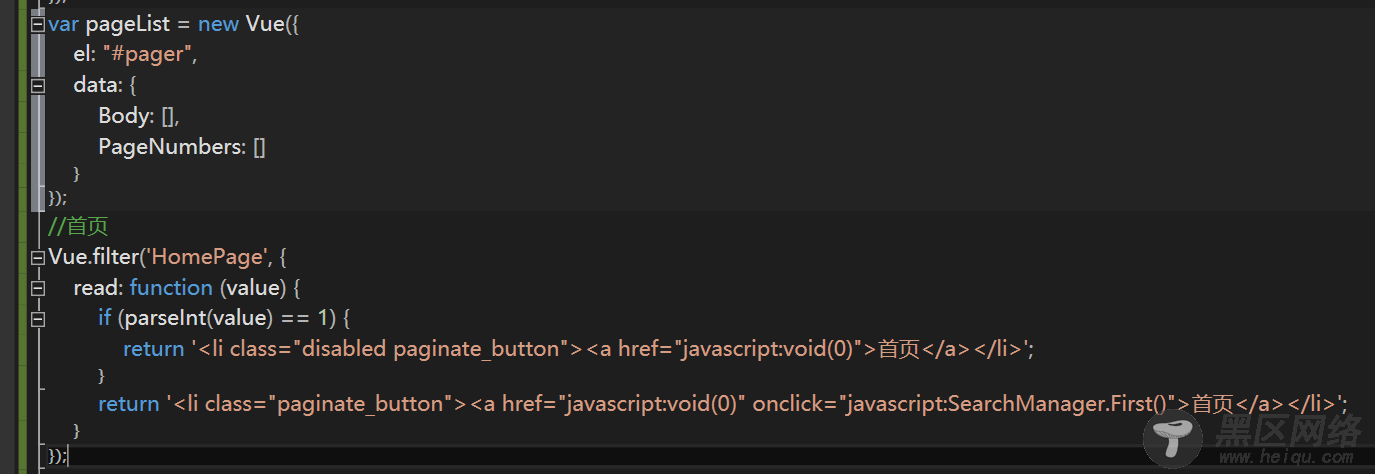This screenshot has height=474, width=1375.
Task: Fold the read function block
Action: coord(38,288)
